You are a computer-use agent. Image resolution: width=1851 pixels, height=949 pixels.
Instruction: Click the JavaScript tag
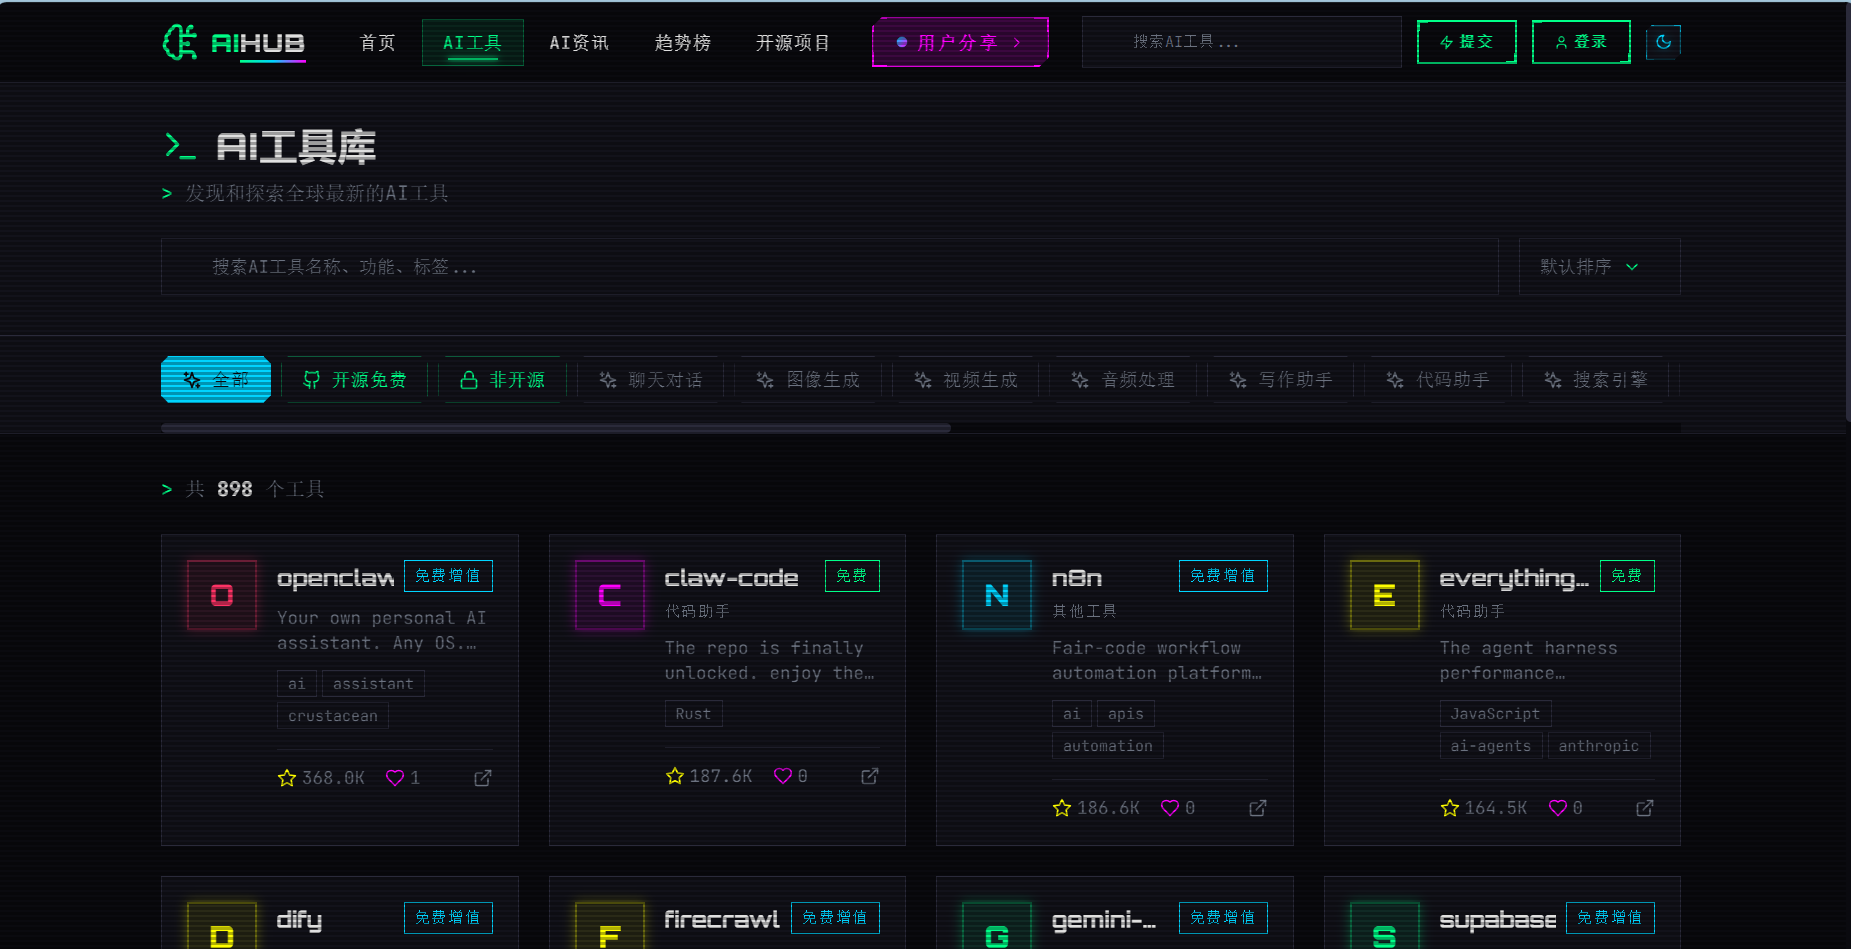[x=1496, y=714]
